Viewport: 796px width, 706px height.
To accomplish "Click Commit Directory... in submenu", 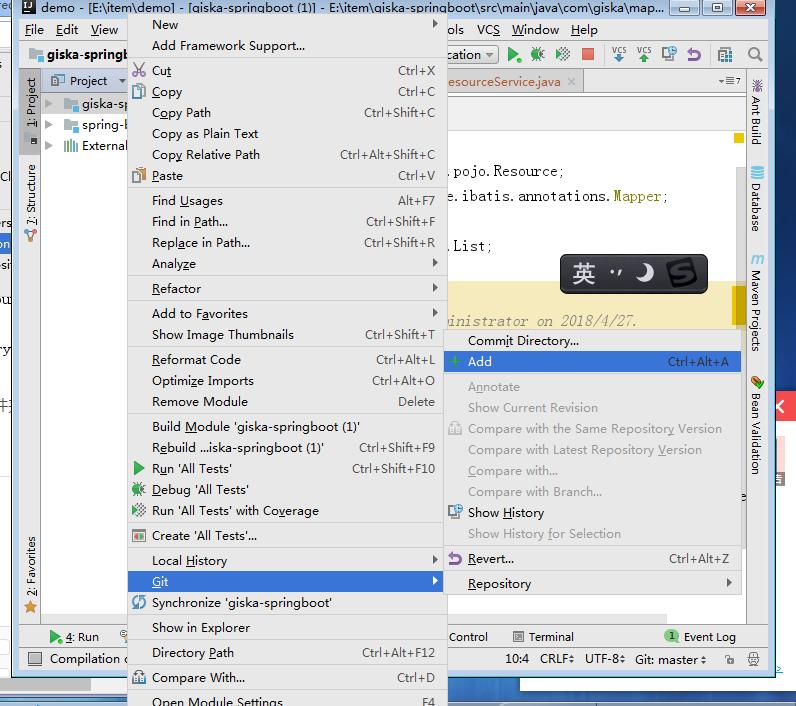I will pos(592,341).
